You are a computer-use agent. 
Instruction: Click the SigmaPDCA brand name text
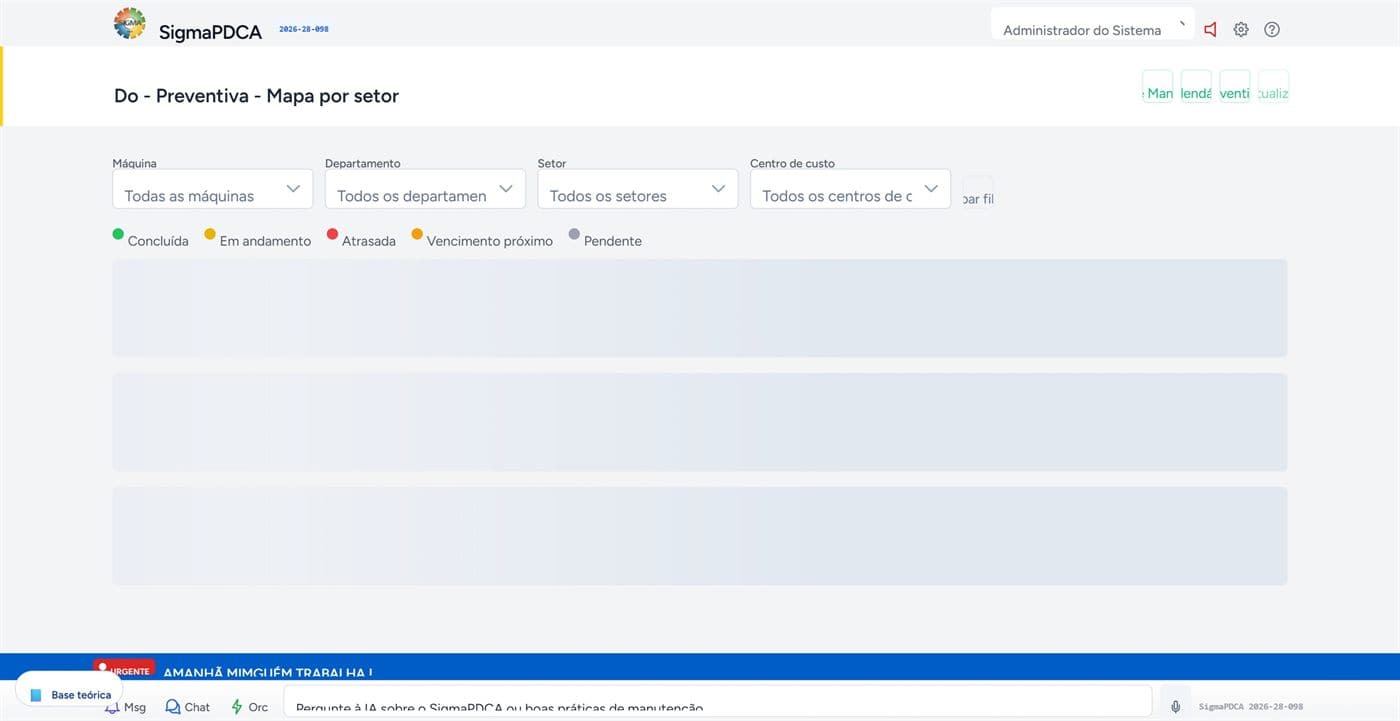pyautogui.click(x=210, y=32)
